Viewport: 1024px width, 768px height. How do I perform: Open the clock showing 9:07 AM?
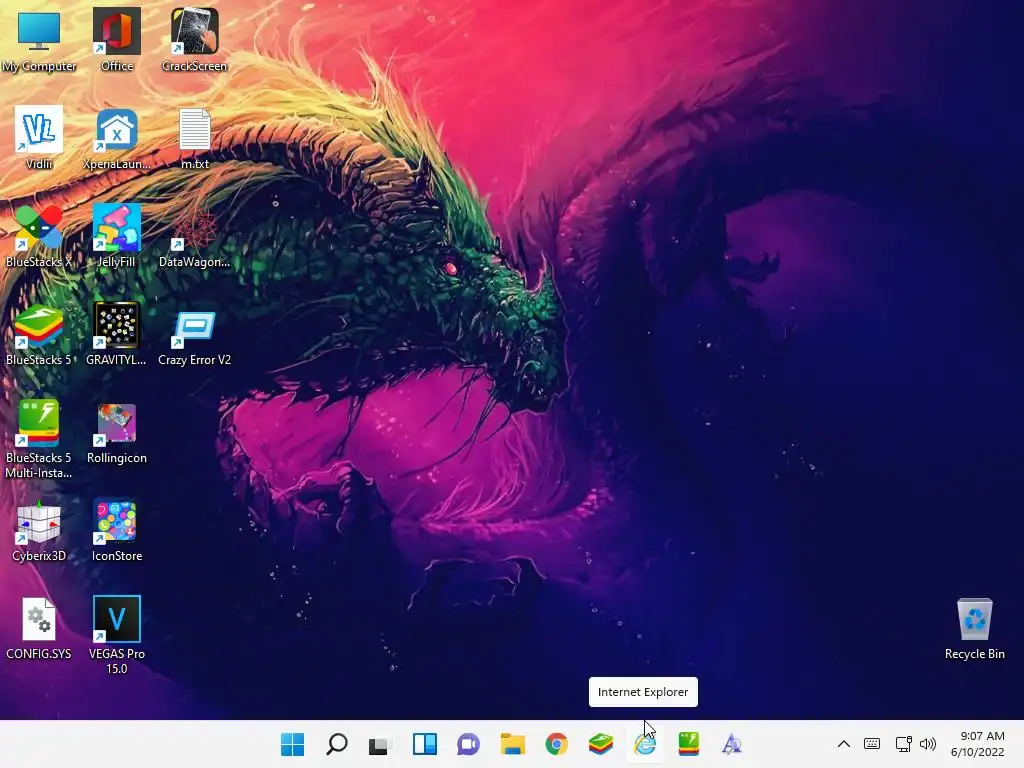pos(978,744)
